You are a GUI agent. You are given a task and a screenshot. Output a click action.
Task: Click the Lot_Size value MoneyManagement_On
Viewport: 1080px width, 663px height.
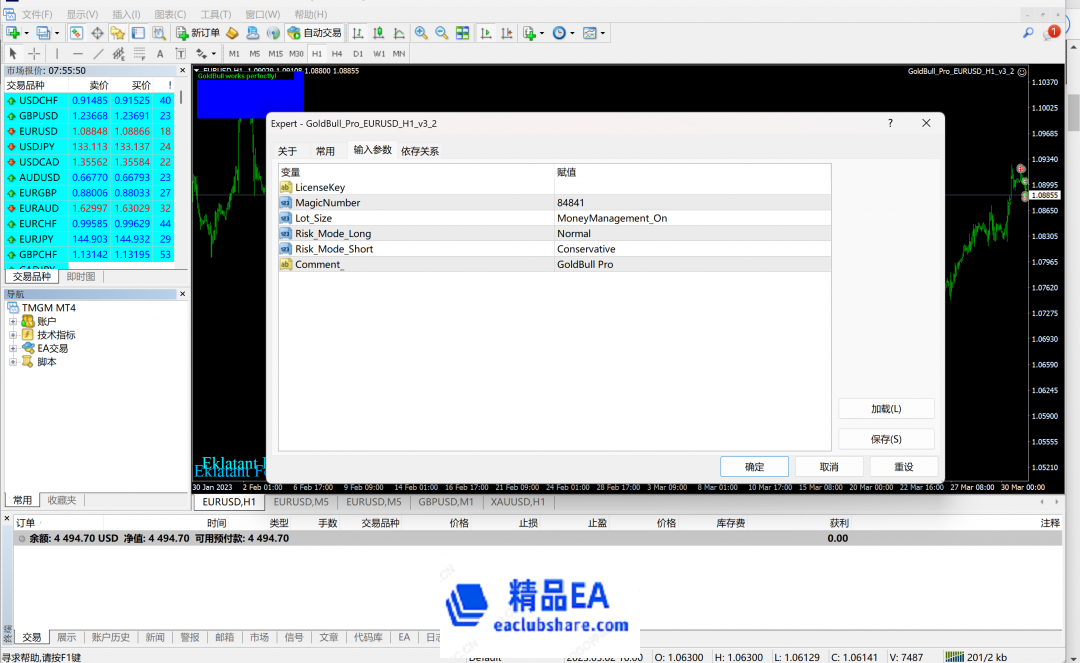tap(612, 218)
